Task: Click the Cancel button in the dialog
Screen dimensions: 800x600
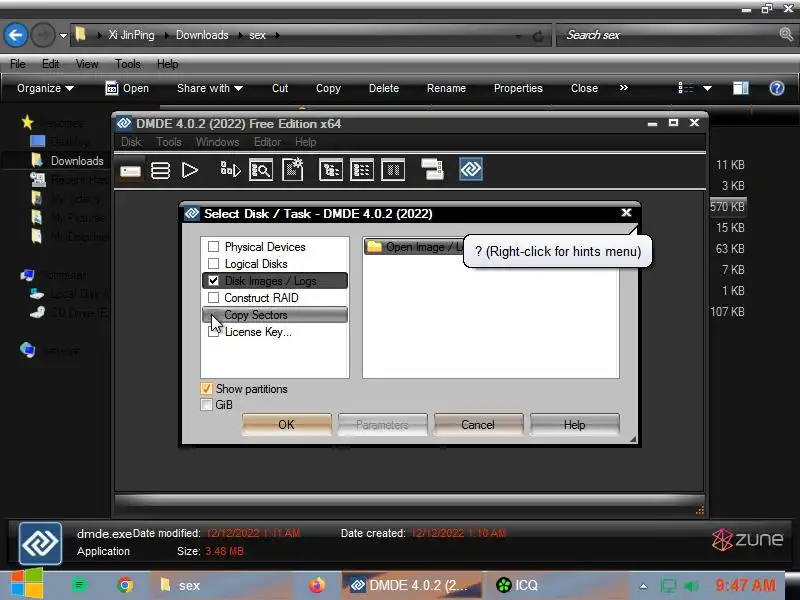Action: (x=478, y=425)
